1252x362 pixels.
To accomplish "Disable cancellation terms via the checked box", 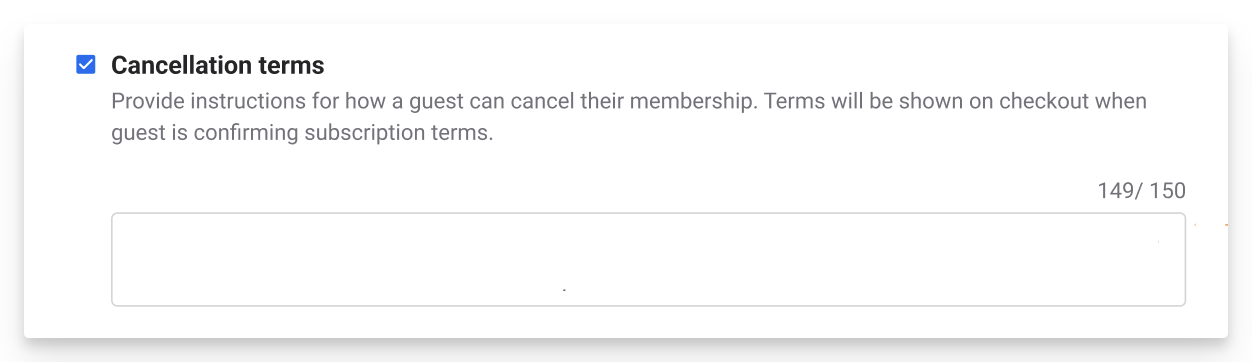I will point(86,65).
